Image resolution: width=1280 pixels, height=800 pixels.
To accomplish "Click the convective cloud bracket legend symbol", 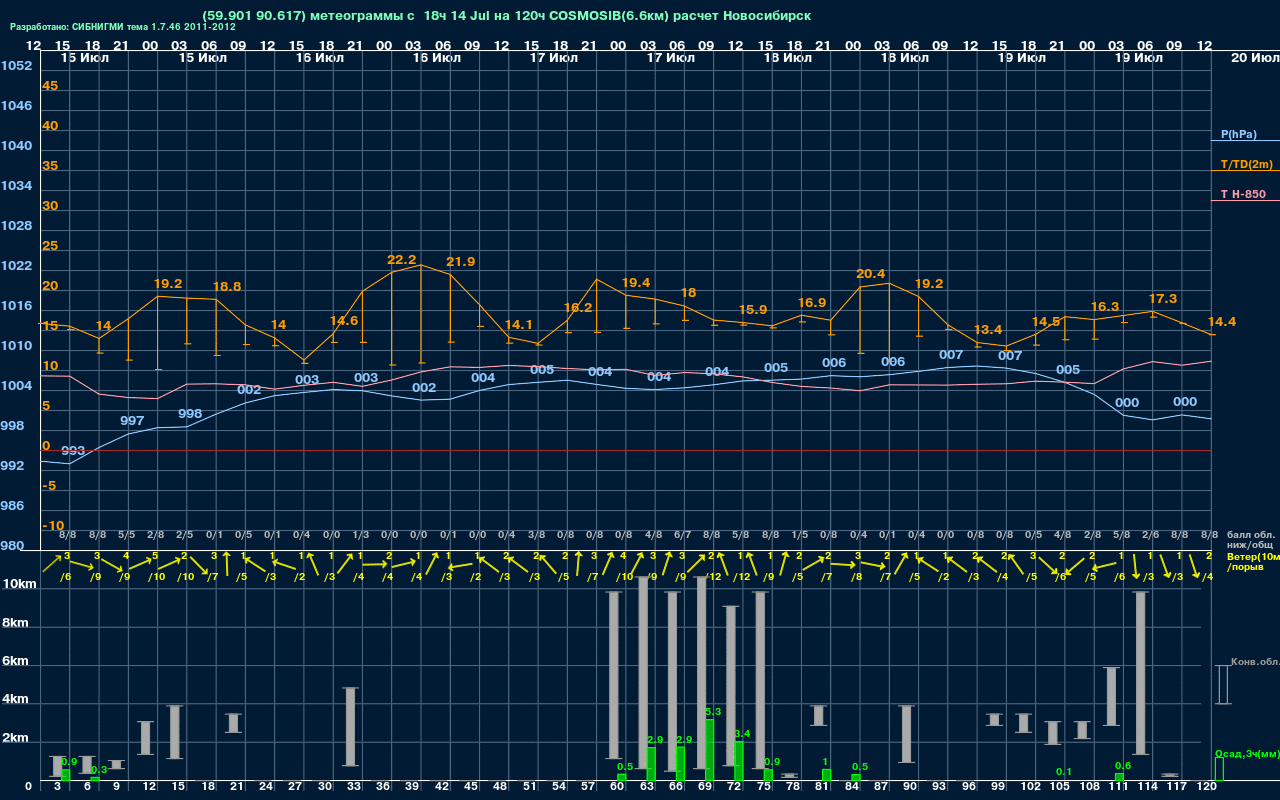I will (1222, 685).
